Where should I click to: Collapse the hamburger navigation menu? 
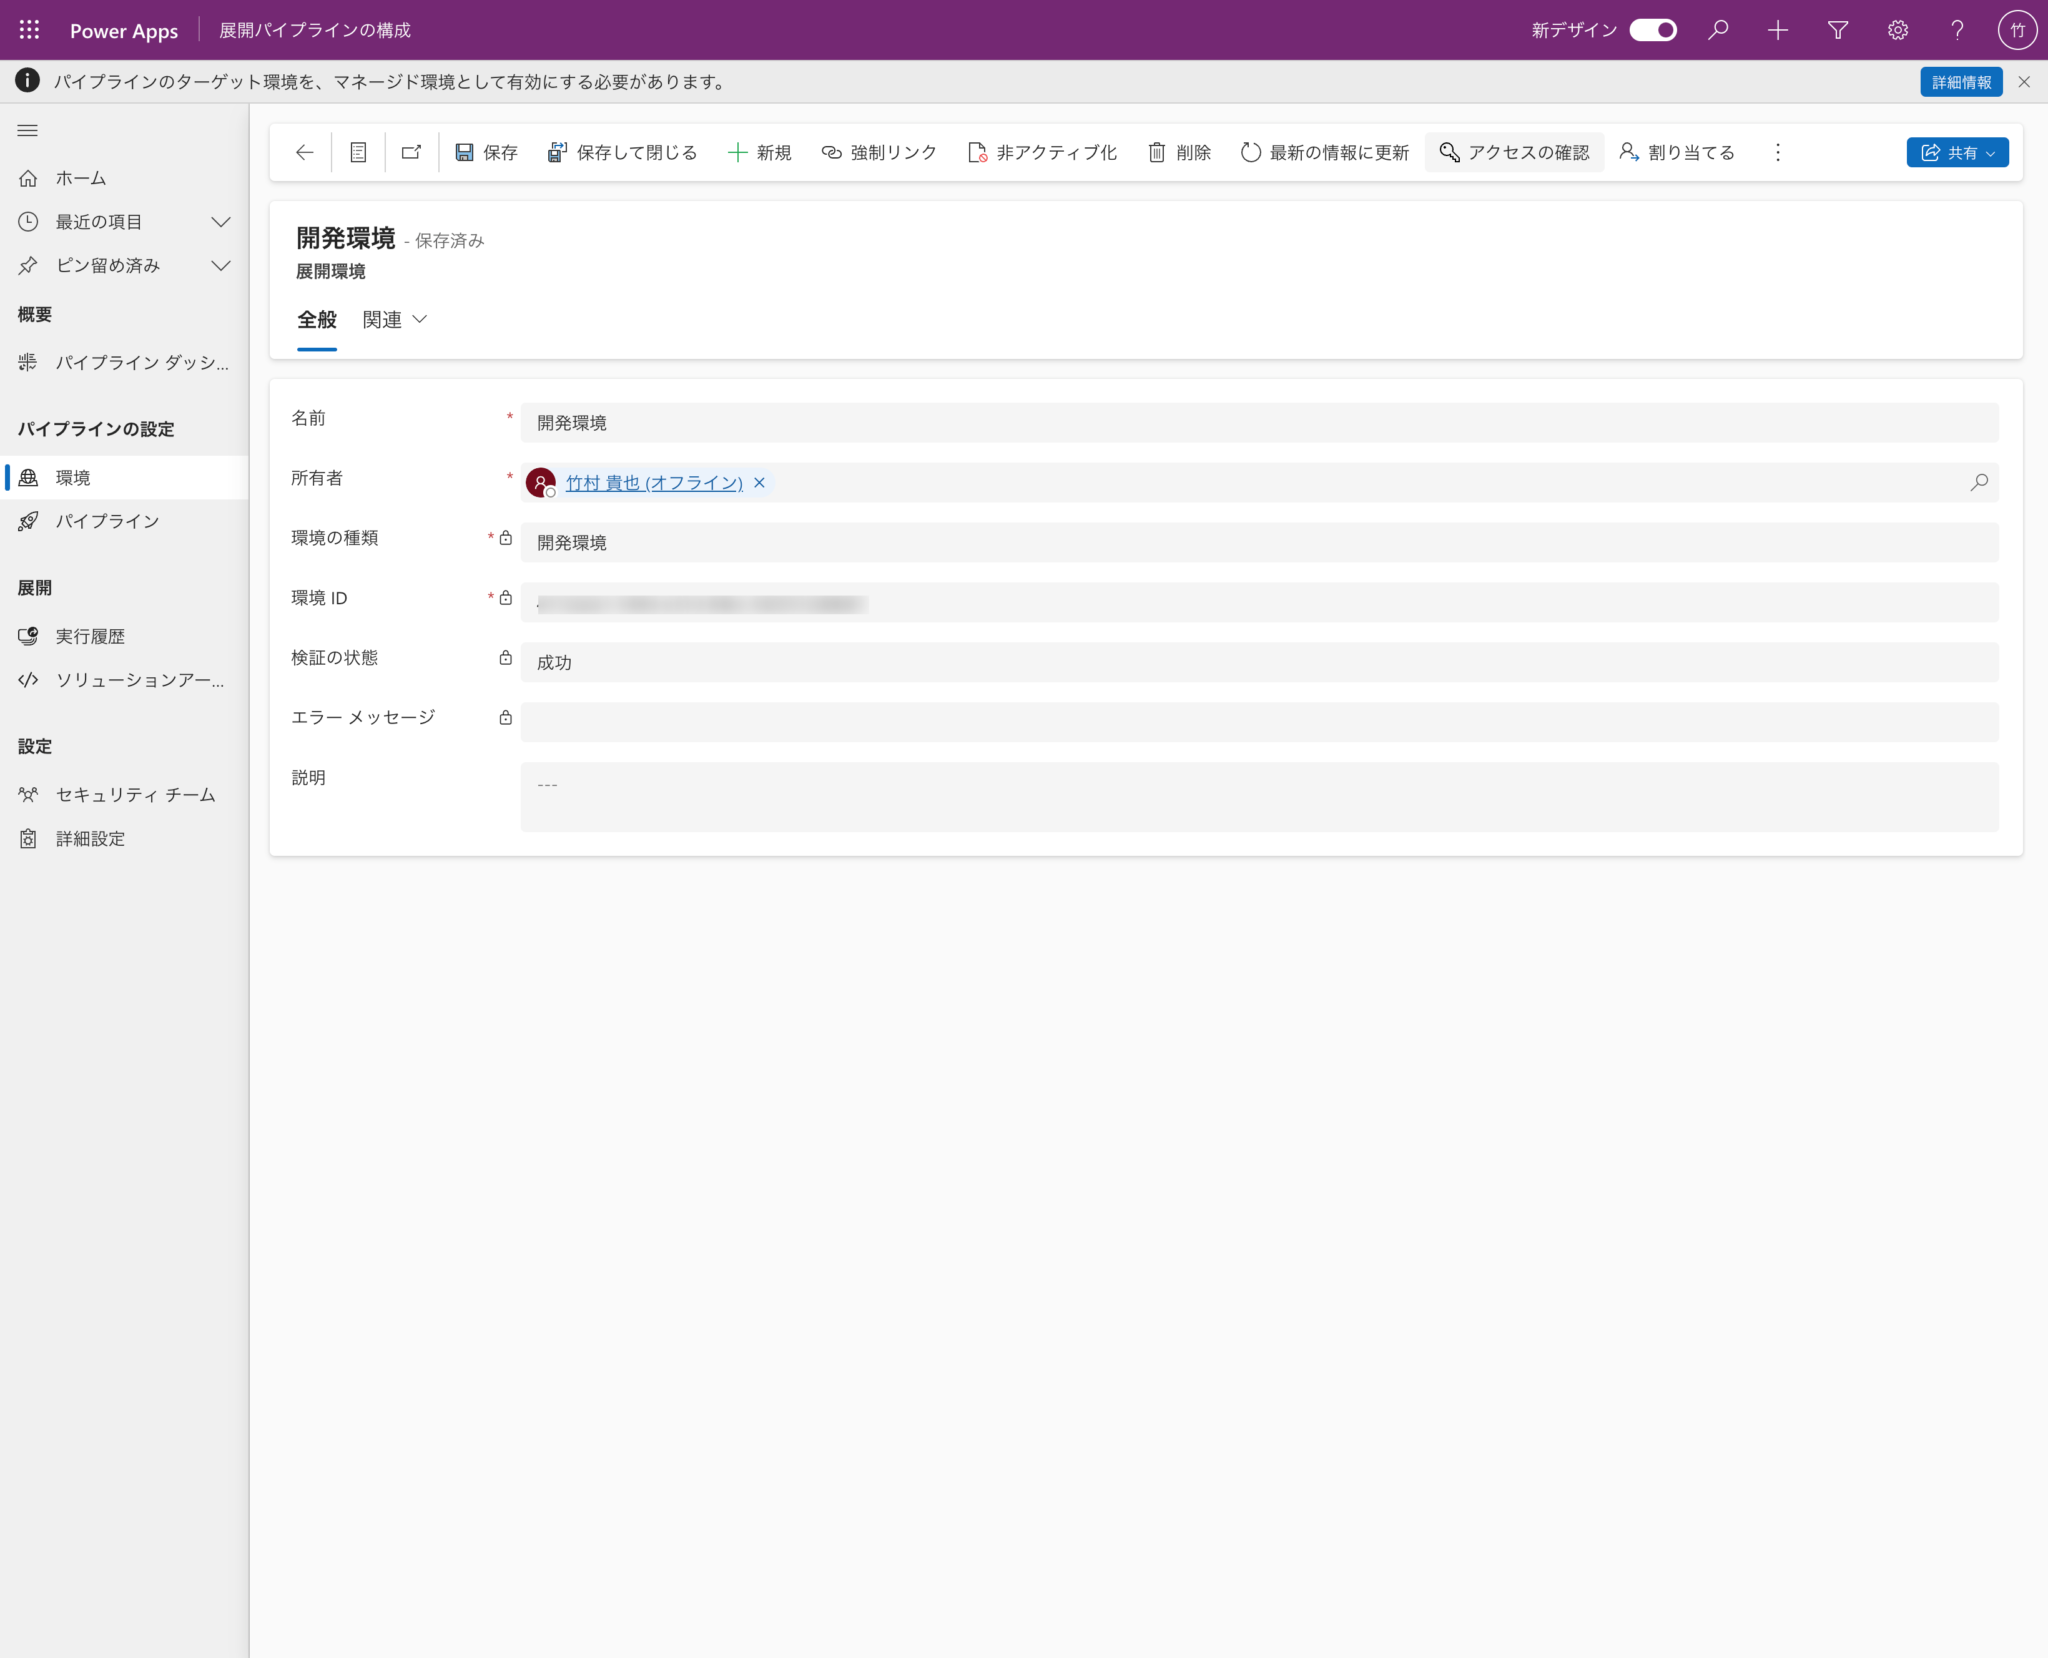click(28, 130)
